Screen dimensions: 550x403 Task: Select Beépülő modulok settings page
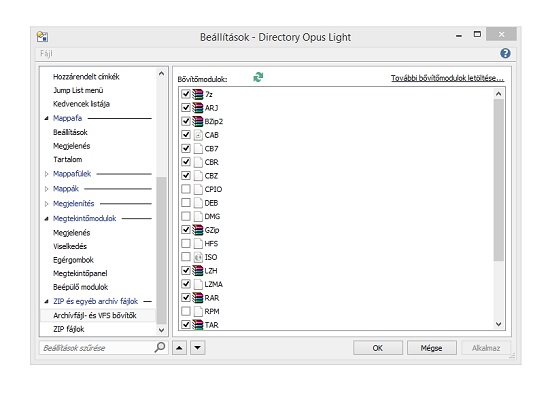tap(81, 287)
